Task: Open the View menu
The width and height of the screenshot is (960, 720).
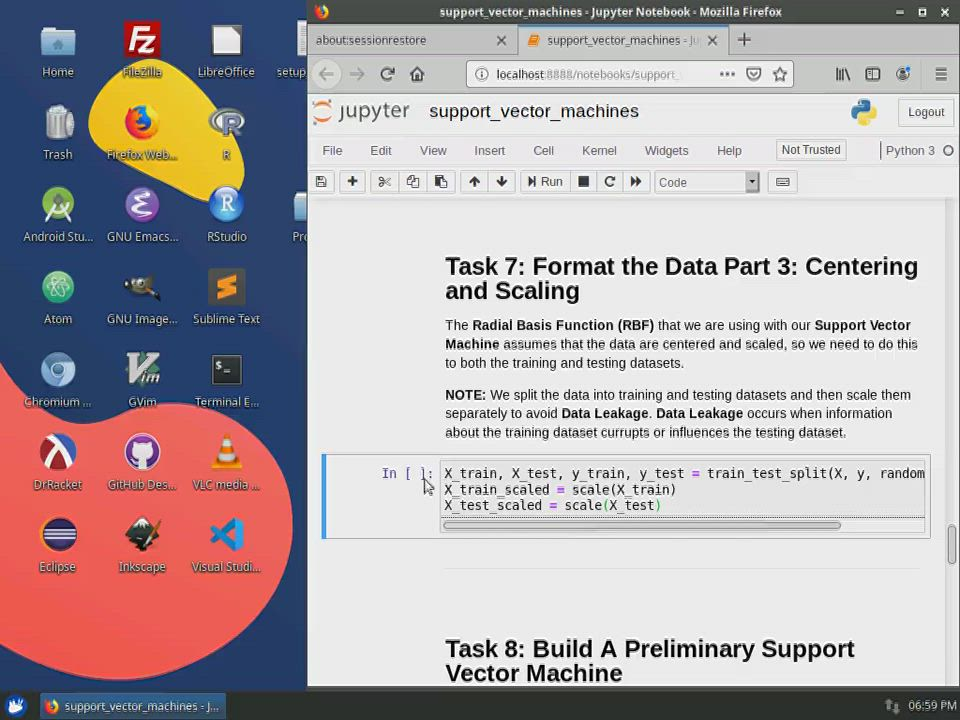Action: click(x=433, y=151)
